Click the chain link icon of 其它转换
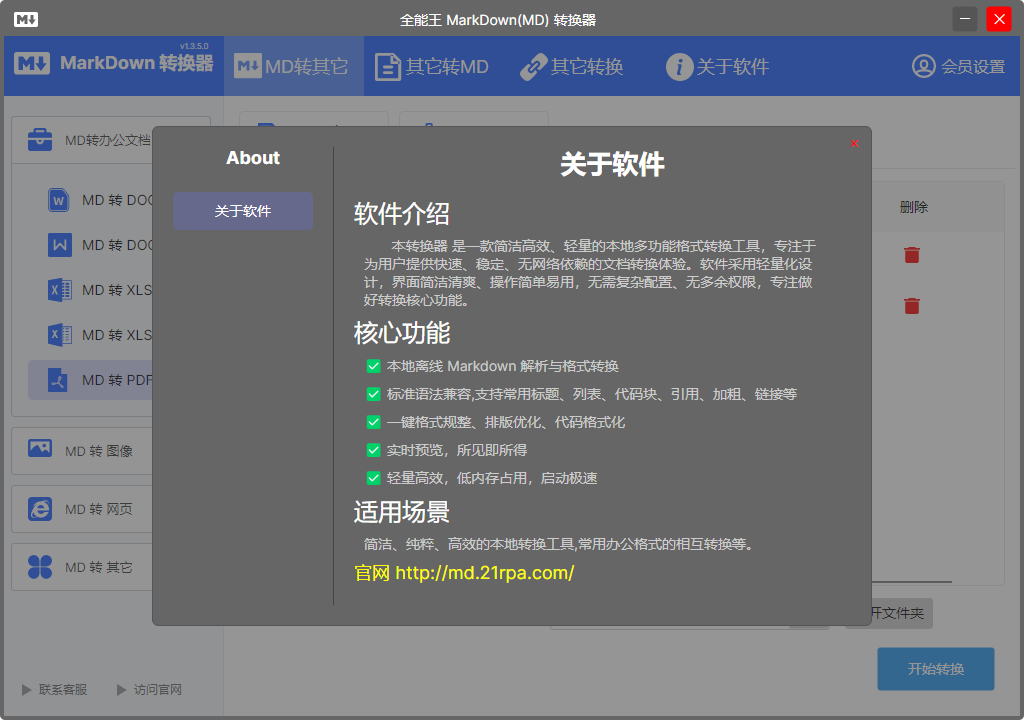 (x=534, y=67)
